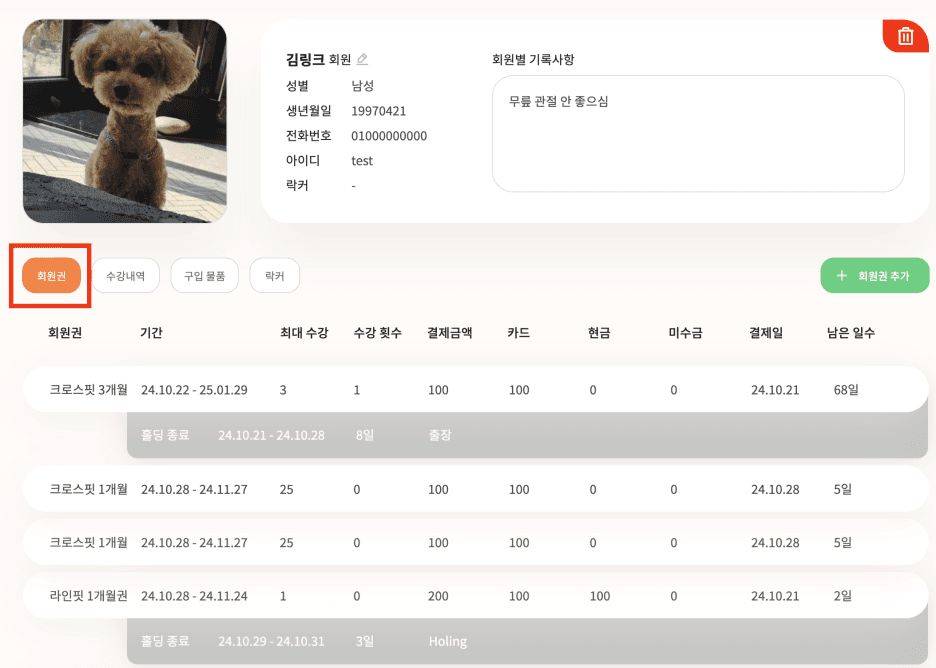Click payment date 24.10.21 in 크로스핏 3개월 row
Image resolution: width=936 pixels, height=668 pixels.
(775, 390)
